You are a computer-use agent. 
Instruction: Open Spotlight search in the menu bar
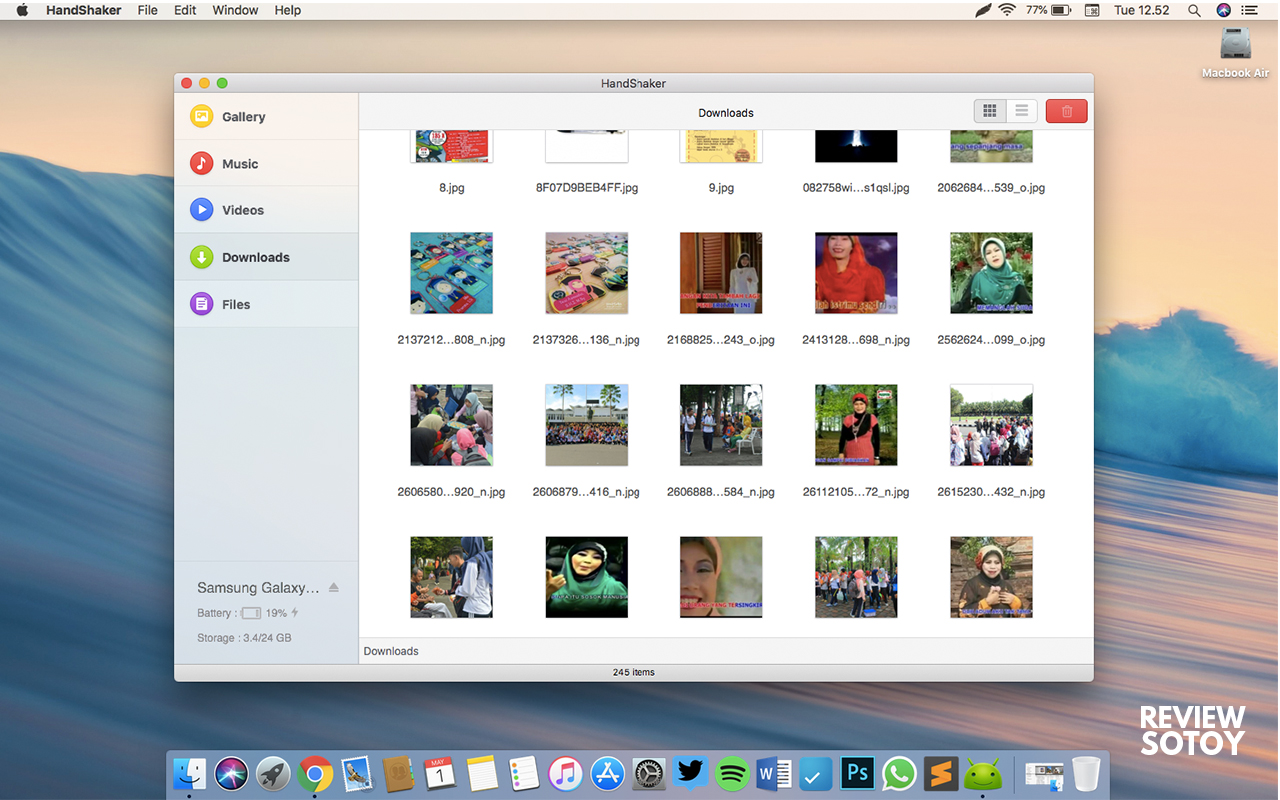point(1194,10)
